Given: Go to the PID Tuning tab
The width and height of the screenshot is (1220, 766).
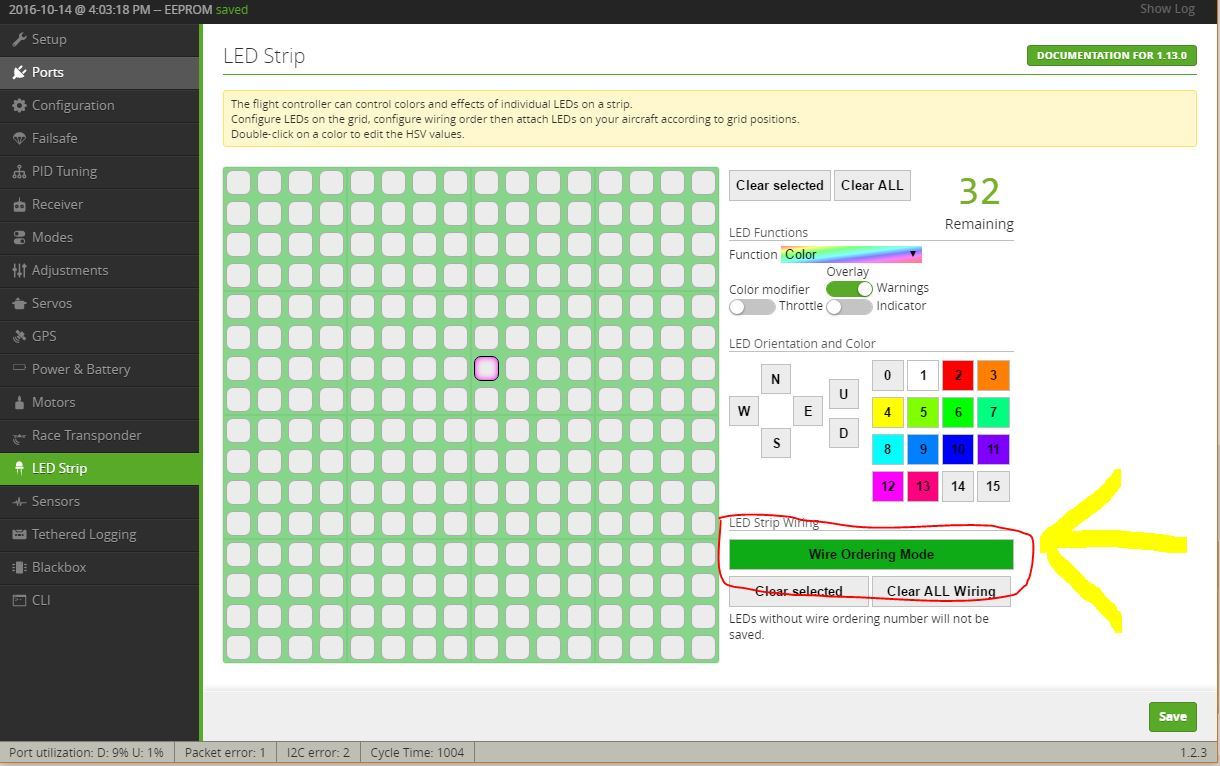Looking at the screenshot, I should pyautogui.click(x=100, y=171).
